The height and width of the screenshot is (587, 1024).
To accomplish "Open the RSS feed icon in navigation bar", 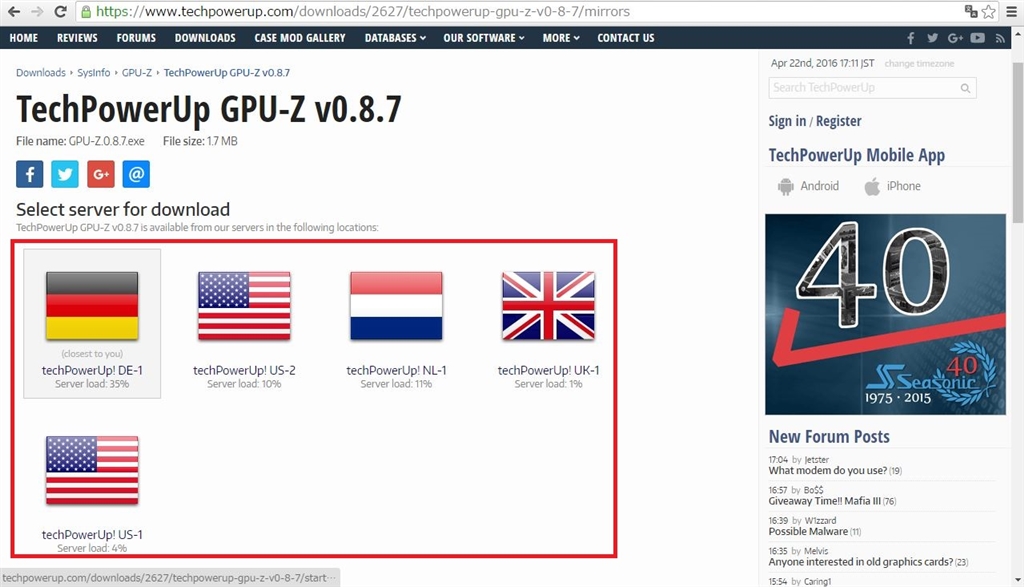I will click(1000, 39).
